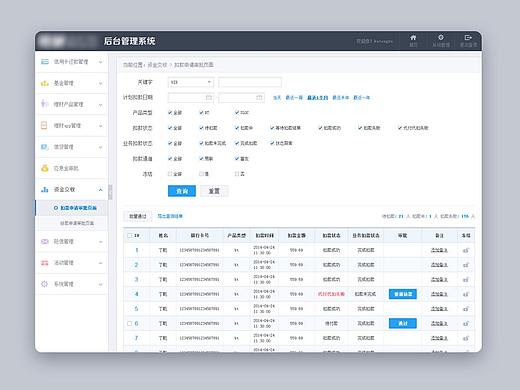Click the sidebar collapse handle
520x390 pixels.
point(110,192)
